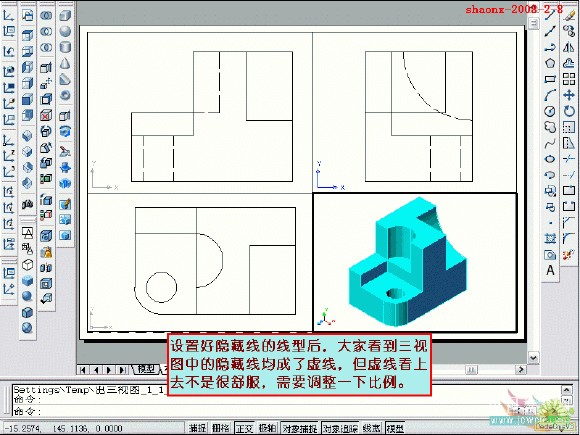Select the UCS Previous tool
580x435 pixels.
(x=9, y=51)
